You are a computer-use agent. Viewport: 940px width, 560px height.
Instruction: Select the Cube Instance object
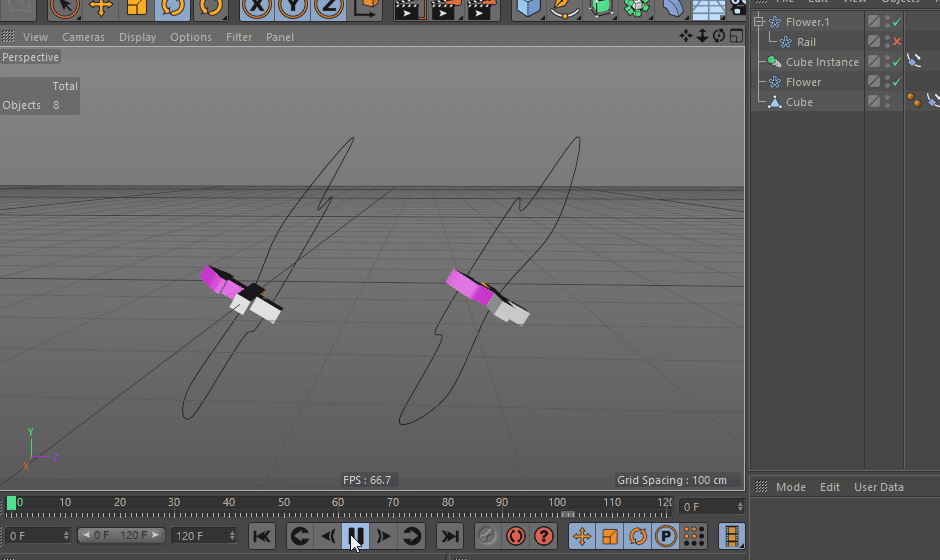click(822, 62)
